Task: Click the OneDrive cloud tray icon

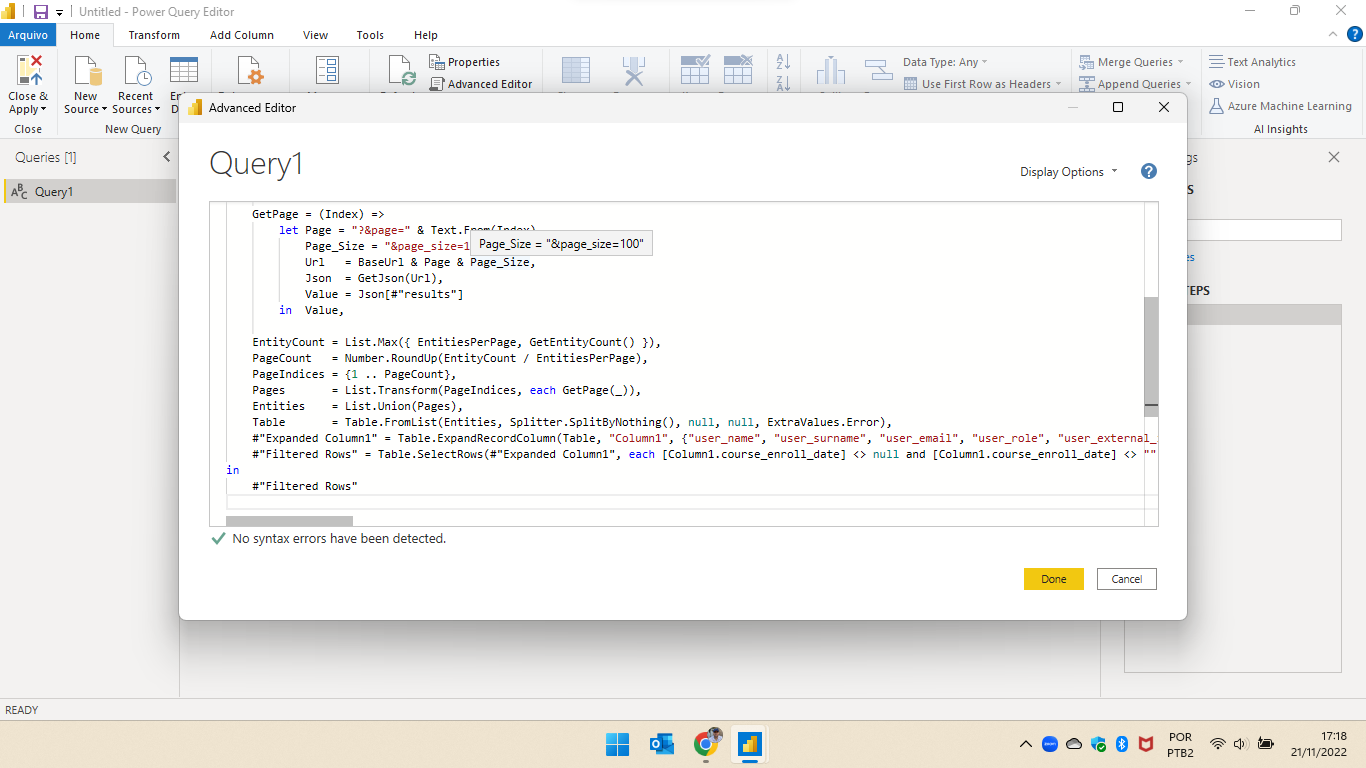Action: point(1074,744)
